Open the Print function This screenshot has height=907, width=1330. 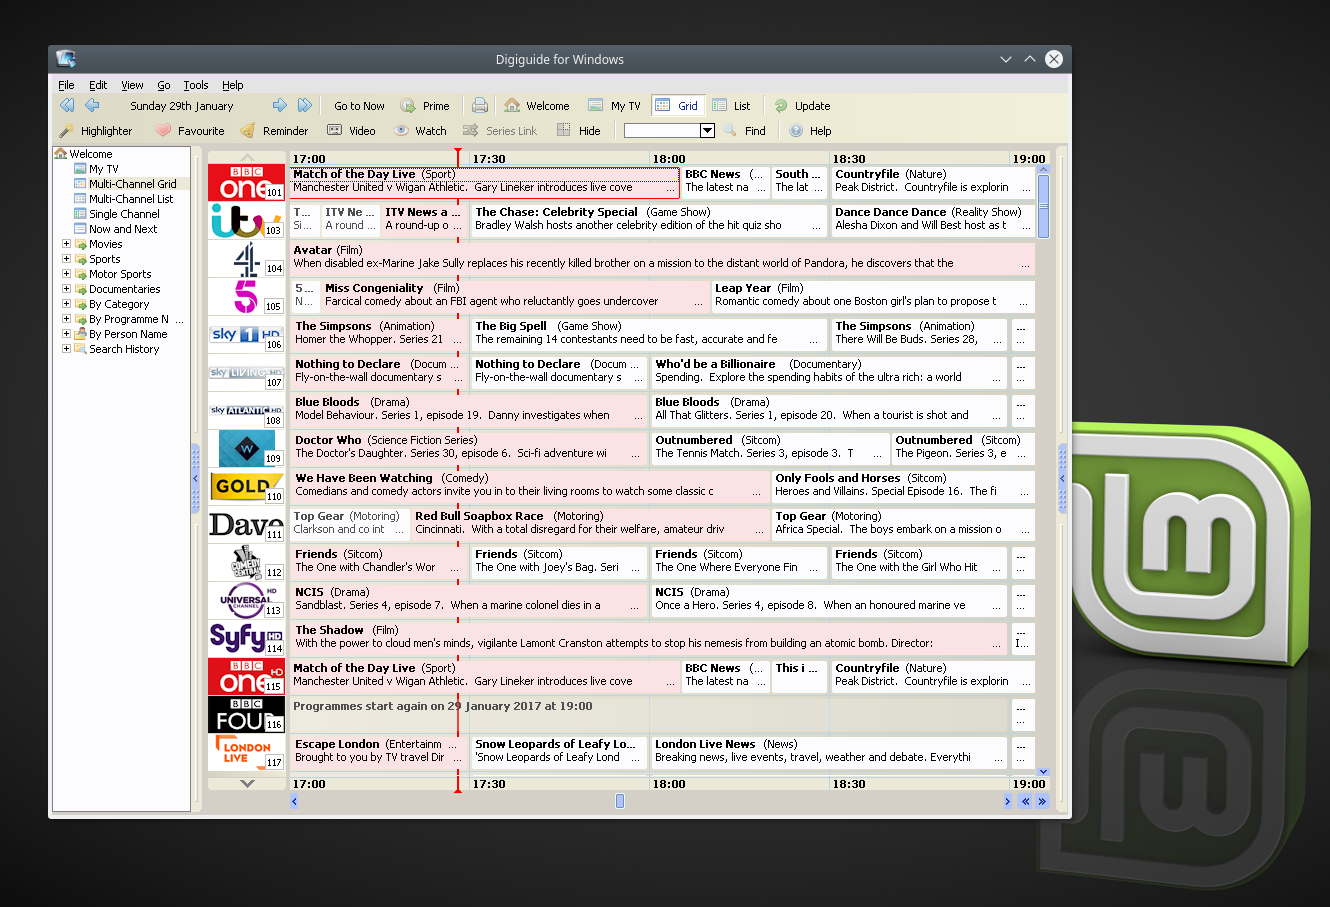point(480,105)
